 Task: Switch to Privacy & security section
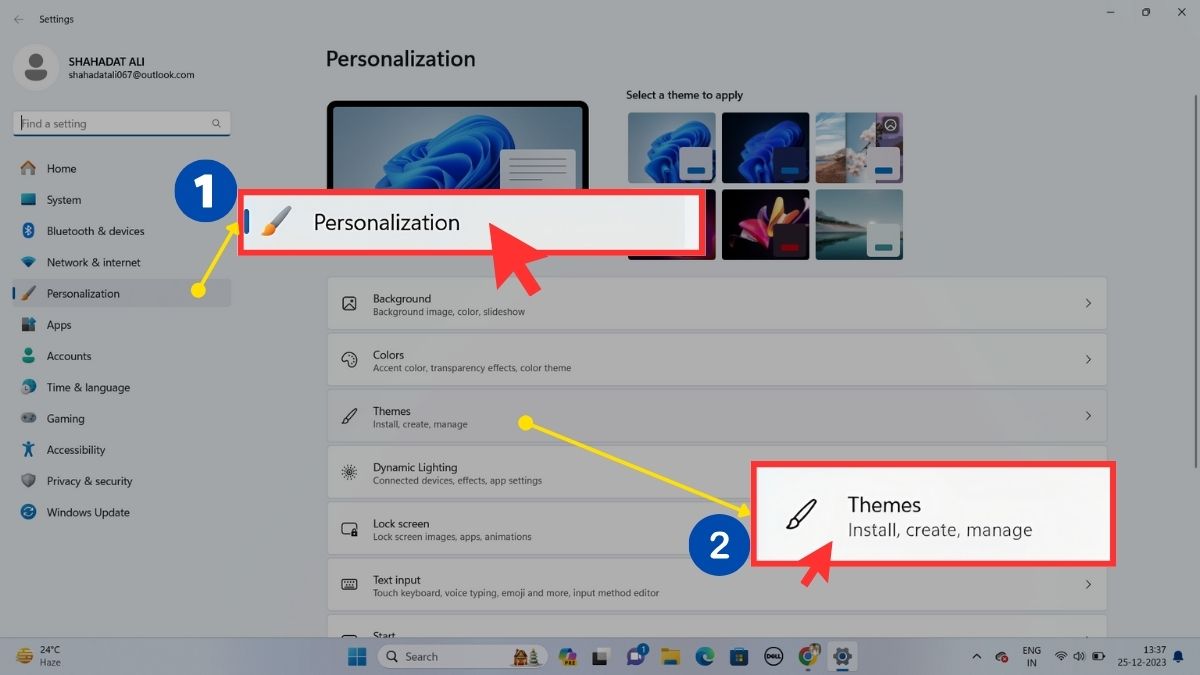pyautogui.click(x=30, y=481)
